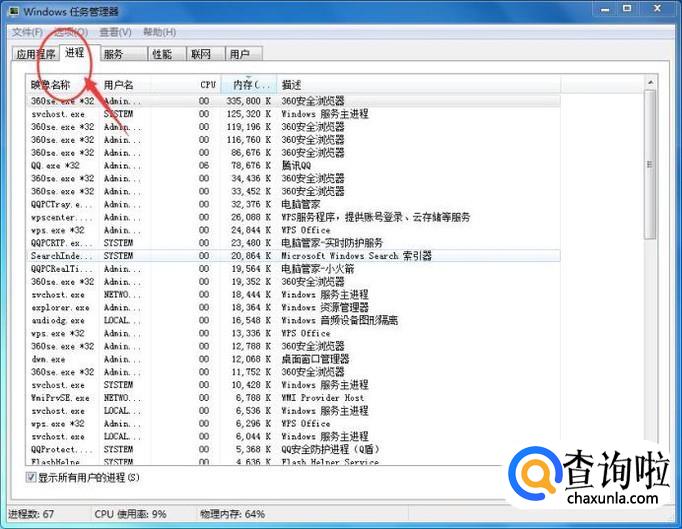The image size is (682, 529).
Task: Switch to the 进程 tab
Action: [80, 53]
